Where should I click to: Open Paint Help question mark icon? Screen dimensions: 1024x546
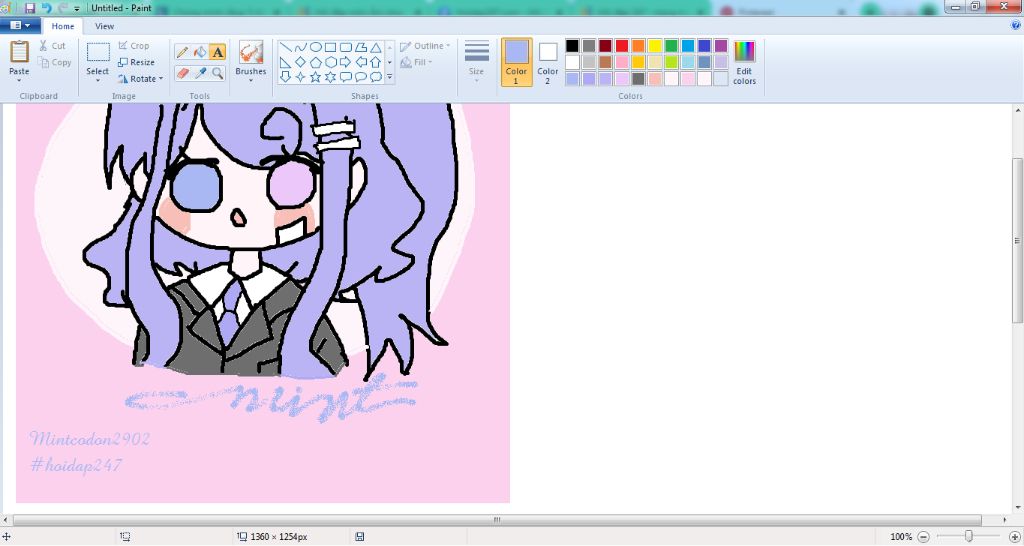point(1016,25)
